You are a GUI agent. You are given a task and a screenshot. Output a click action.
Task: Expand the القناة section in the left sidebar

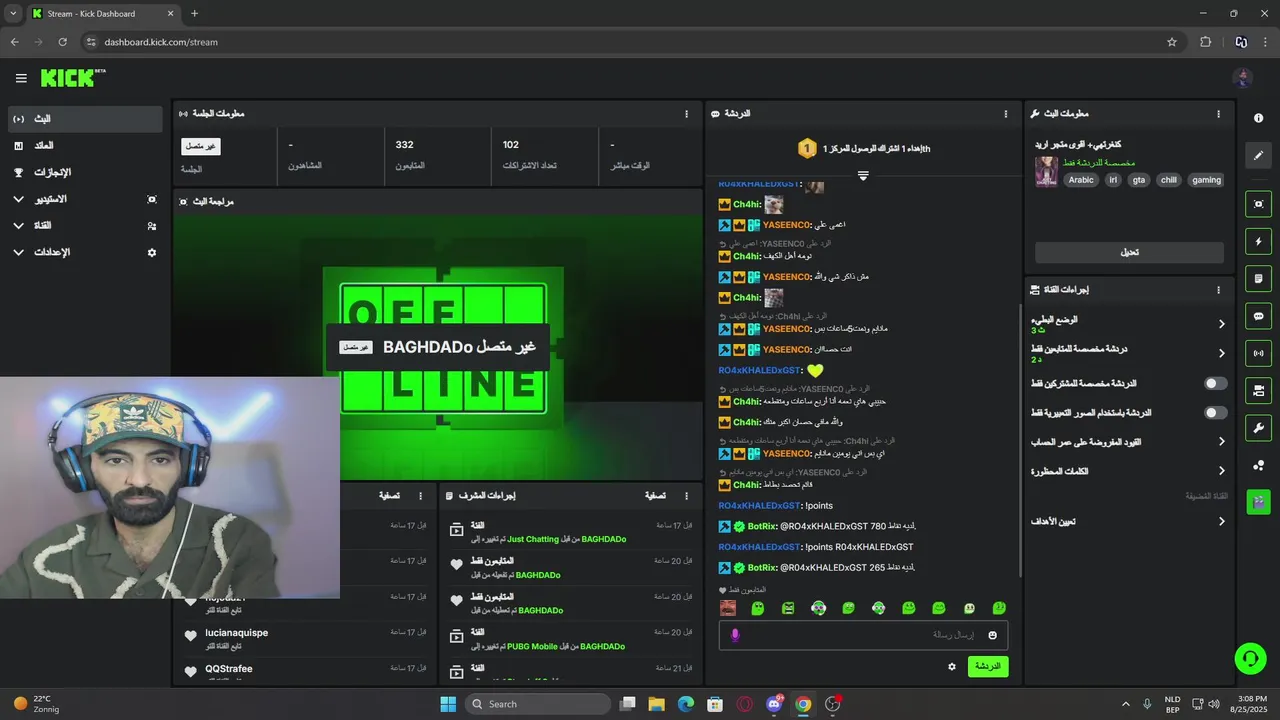pyautogui.click(x=85, y=226)
